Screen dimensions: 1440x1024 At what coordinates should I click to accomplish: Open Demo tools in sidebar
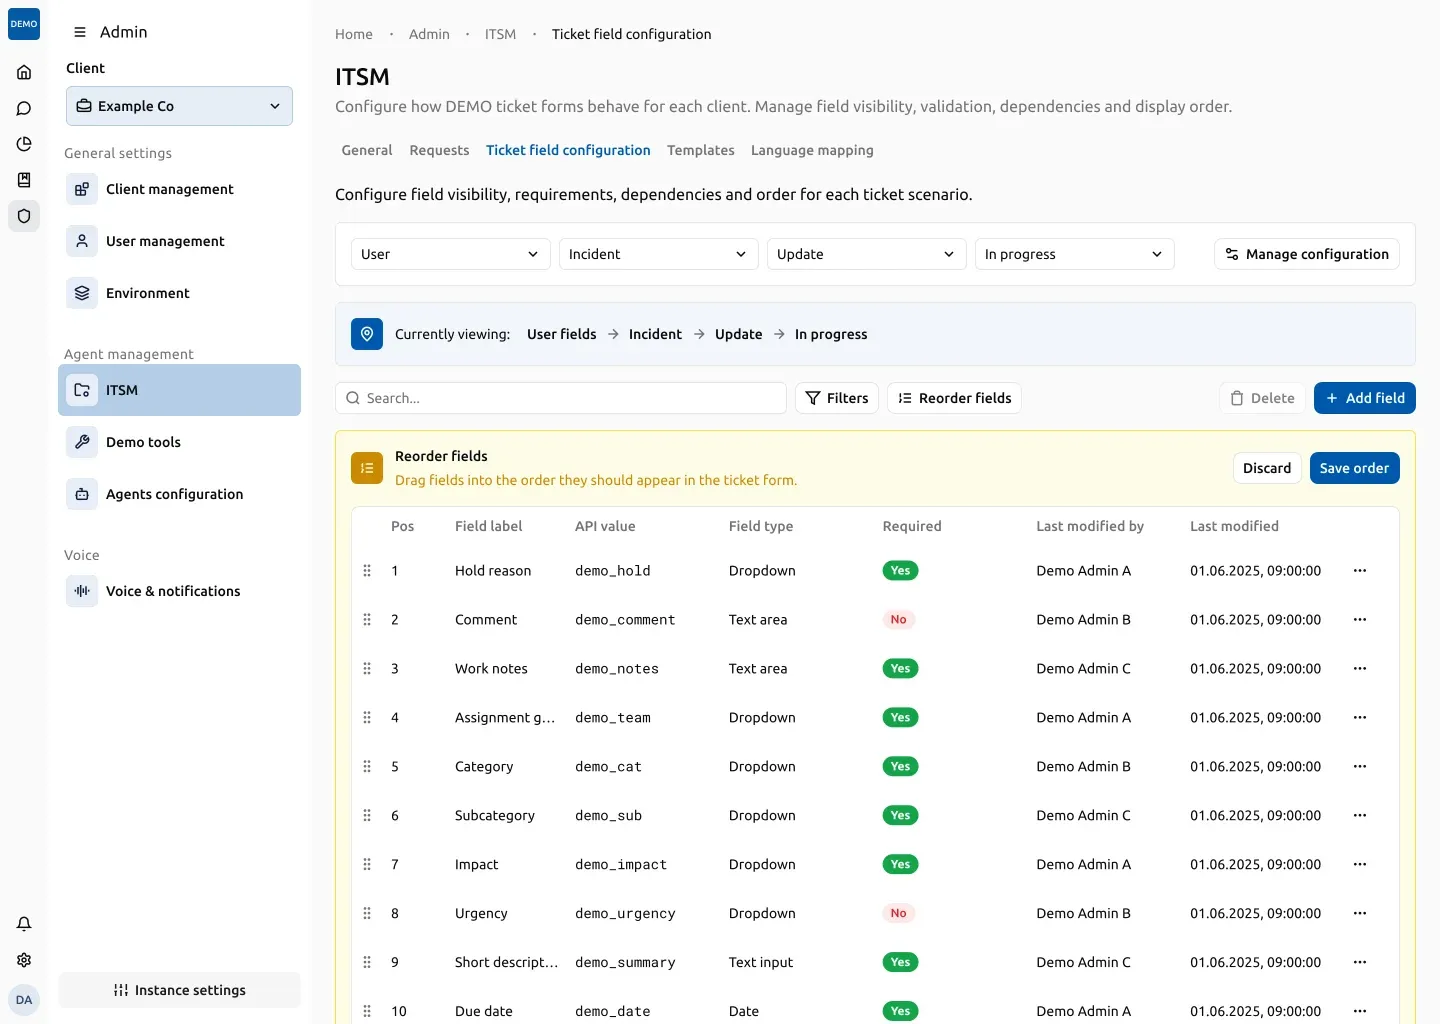pyautogui.click(x=179, y=442)
